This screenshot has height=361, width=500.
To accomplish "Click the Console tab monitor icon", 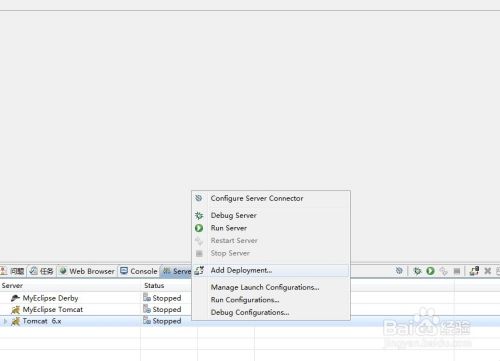I will click(124, 271).
